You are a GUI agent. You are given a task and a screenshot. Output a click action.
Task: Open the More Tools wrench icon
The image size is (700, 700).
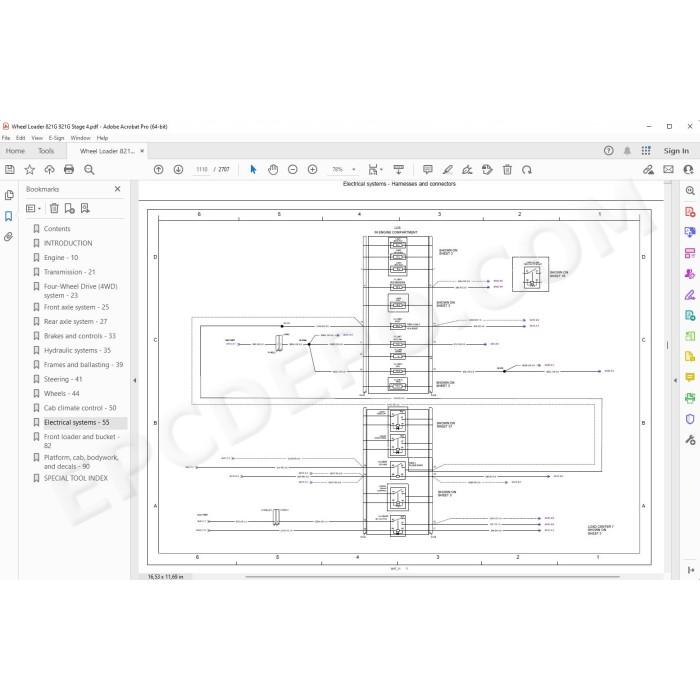(690, 440)
